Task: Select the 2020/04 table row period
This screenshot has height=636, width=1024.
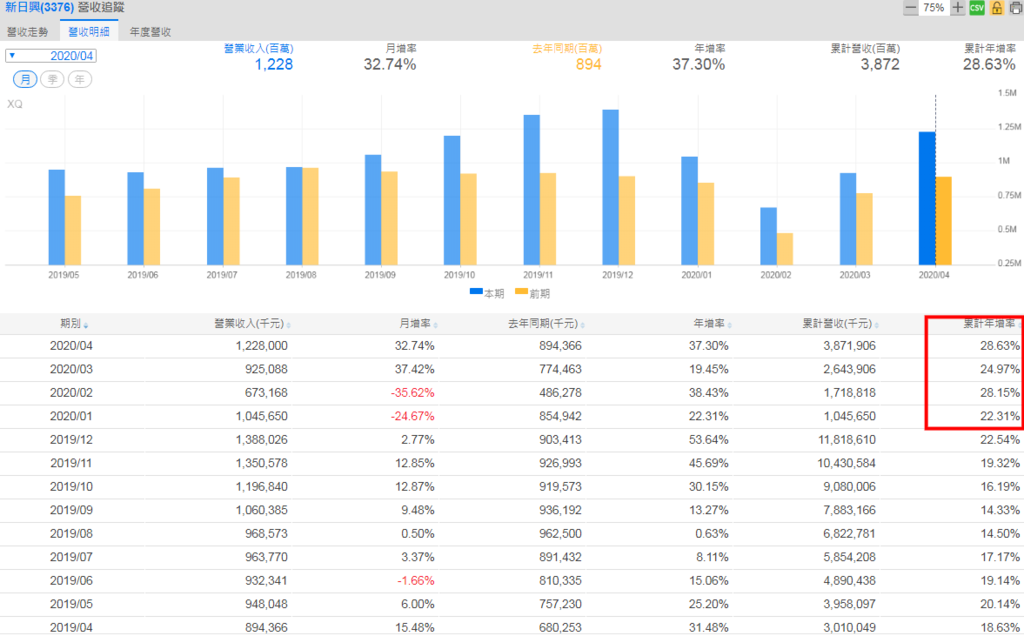Action: click(x=71, y=346)
